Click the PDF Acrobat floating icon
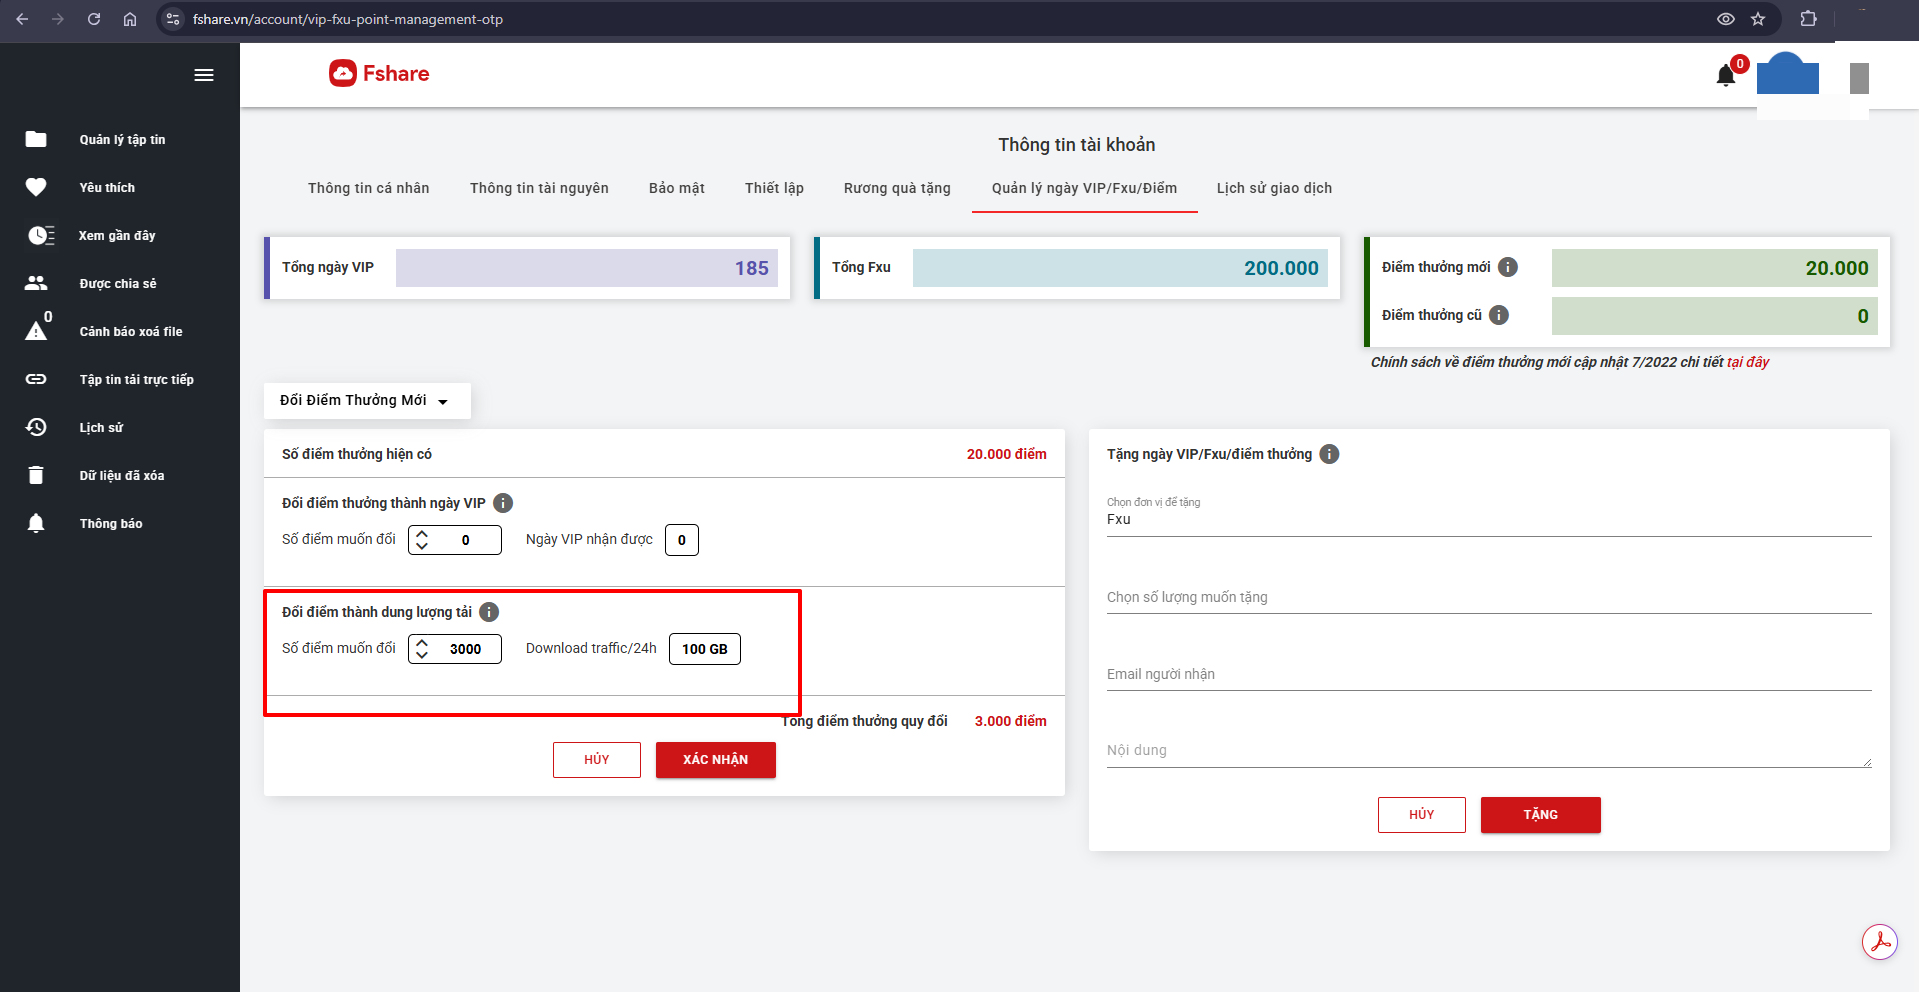 tap(1879, 942)
